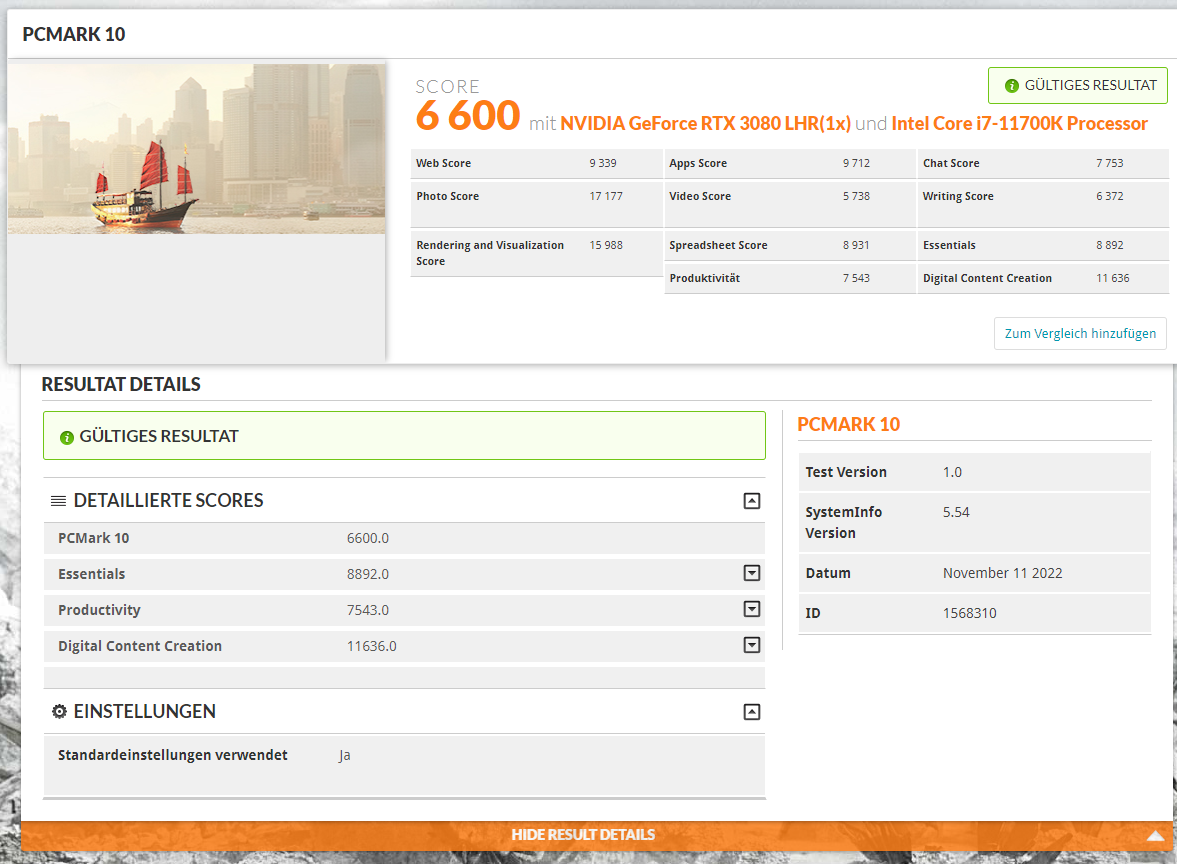Click the up arrow on the Hide Result Details bar
The height and width of the screenshot is (864, 1177).
1155,835
